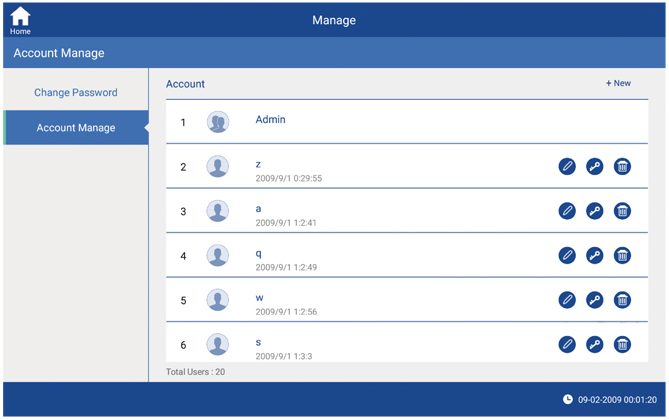Select the Admin account name

[270, 120]
